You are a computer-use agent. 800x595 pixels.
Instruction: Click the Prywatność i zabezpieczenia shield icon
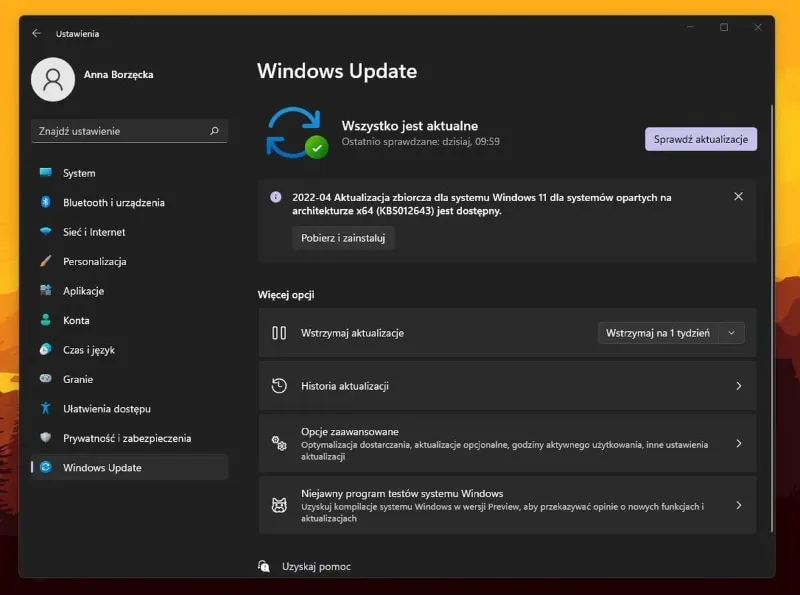click(45, 438)
